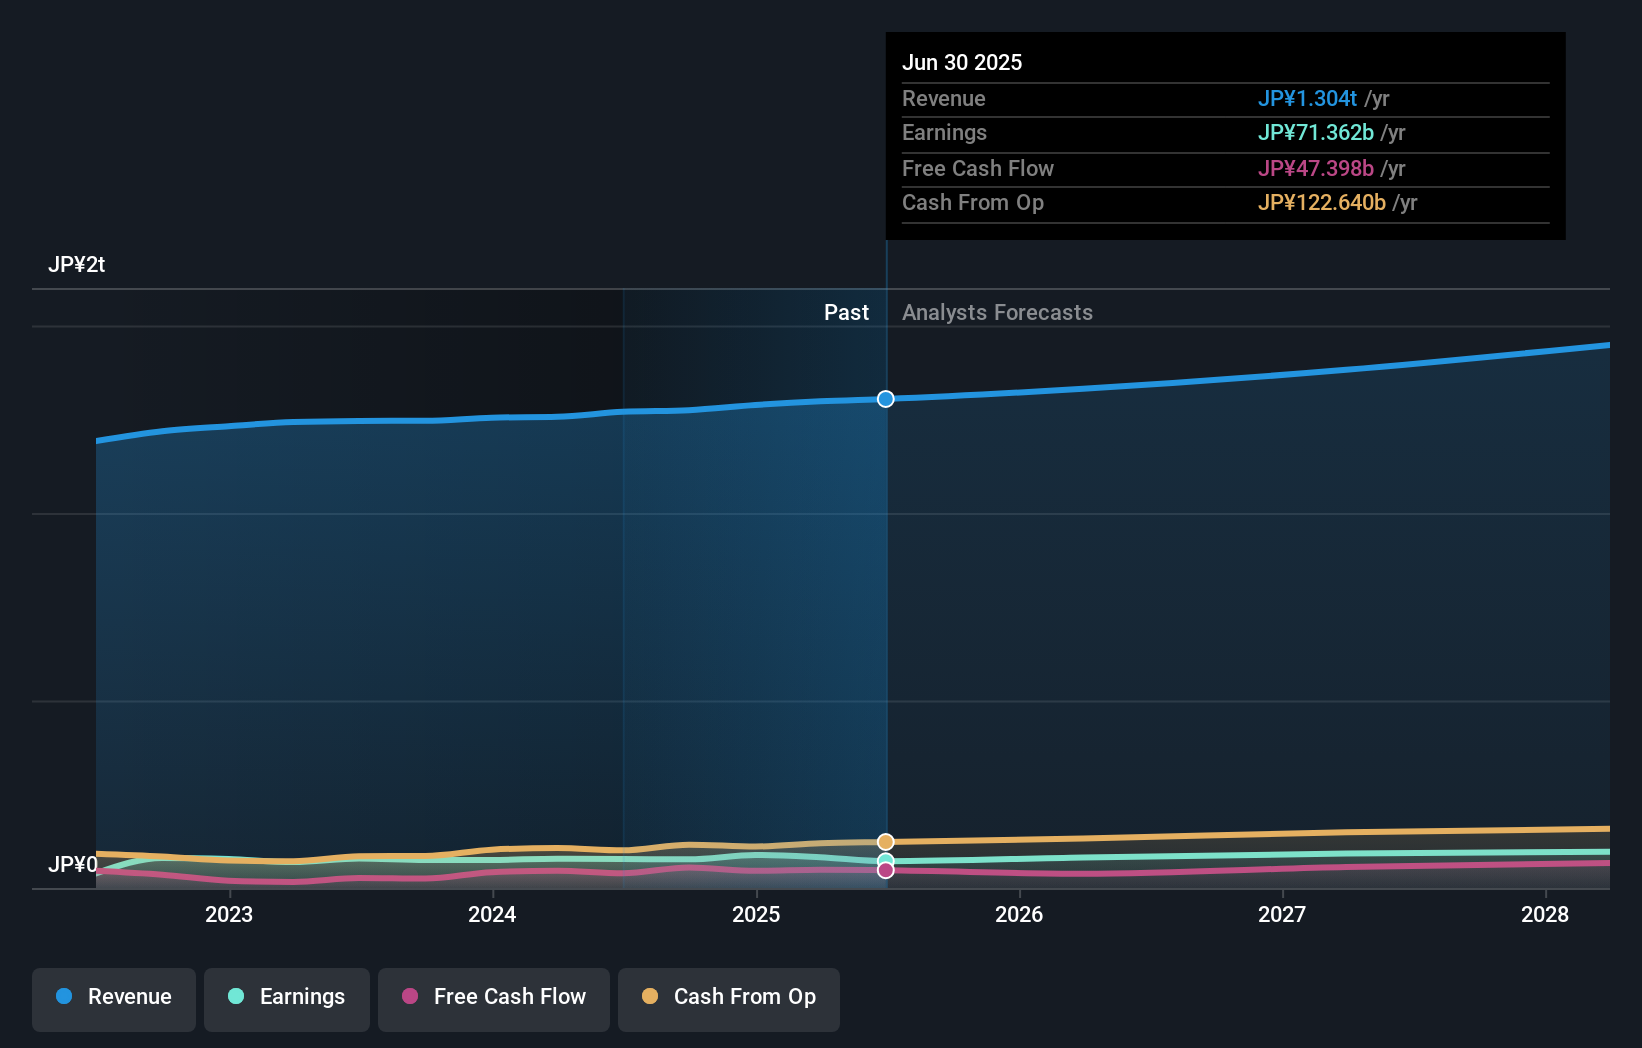Image resolution: width=1642 pixels, height=1048 pixels.
Task: Click the JP¥1.304t Revenue value
Action: 1309,99
